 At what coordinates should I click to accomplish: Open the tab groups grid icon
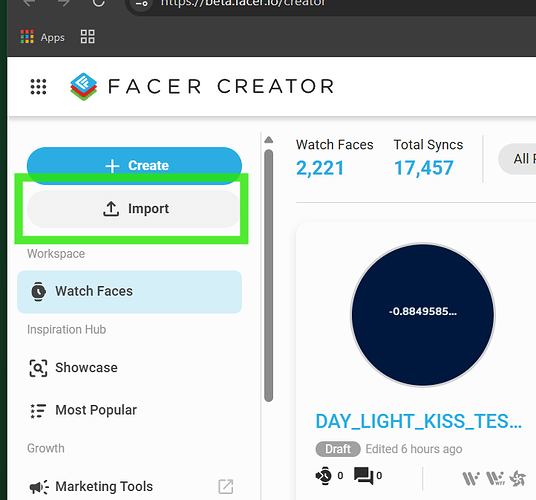point(88,37)
